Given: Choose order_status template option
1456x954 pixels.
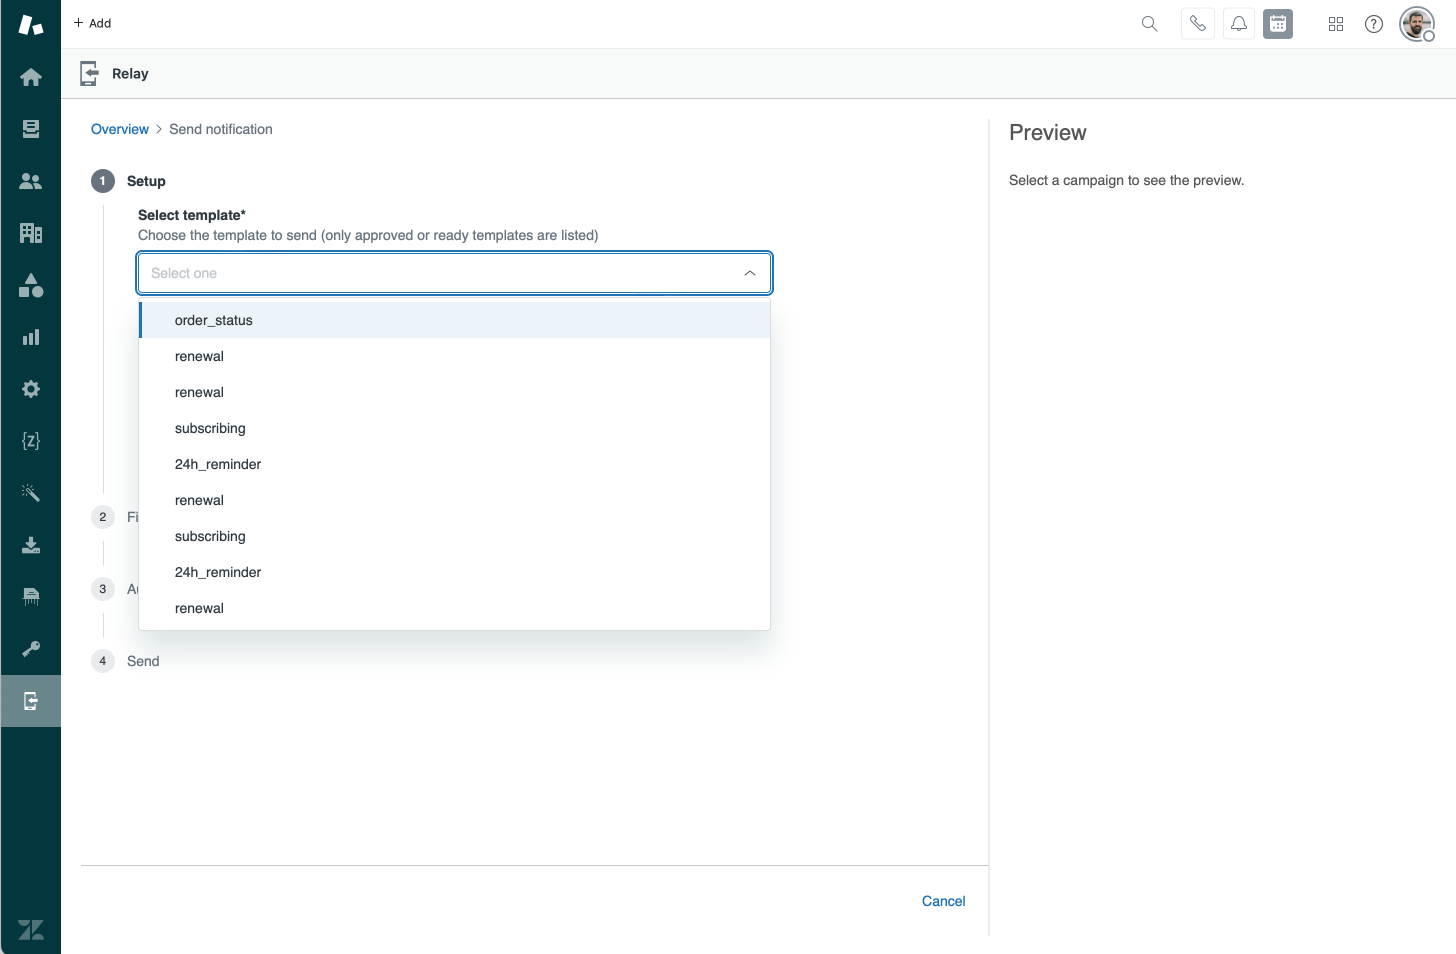Looking at the screenshot, I should (x=214, y=320).
